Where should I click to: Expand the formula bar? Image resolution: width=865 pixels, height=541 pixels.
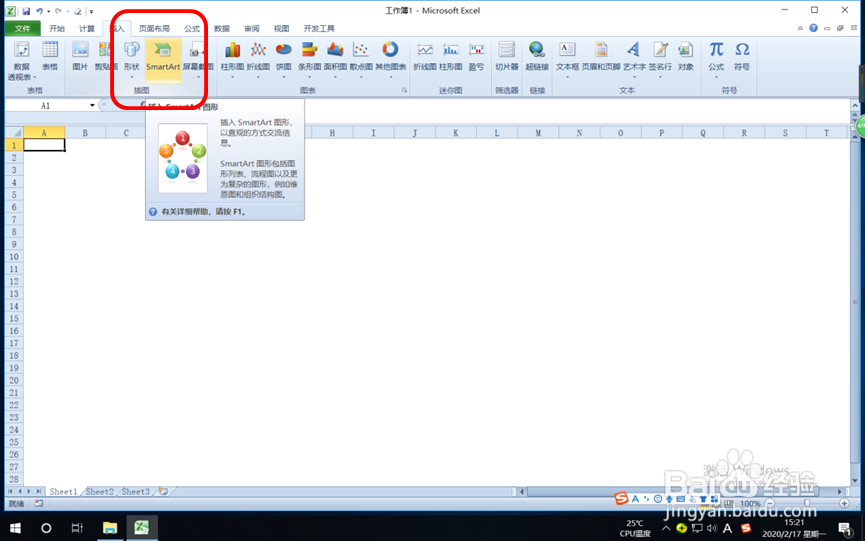(x=855, y=105)
